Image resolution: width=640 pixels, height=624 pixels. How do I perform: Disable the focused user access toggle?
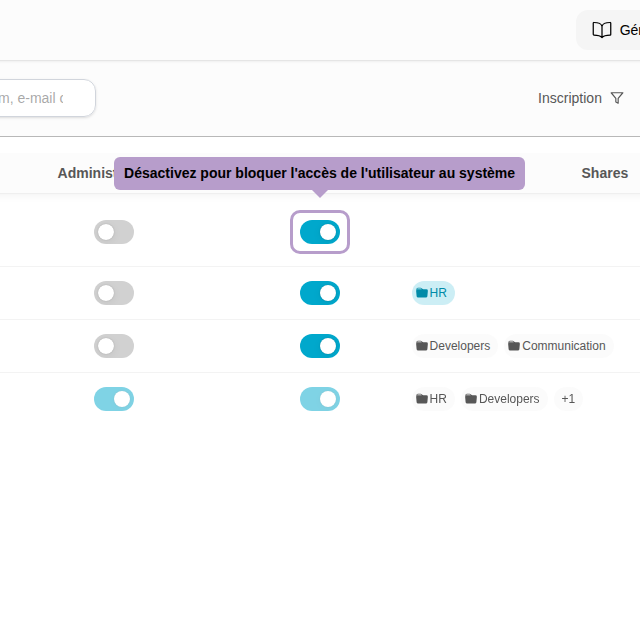[320, 232]
